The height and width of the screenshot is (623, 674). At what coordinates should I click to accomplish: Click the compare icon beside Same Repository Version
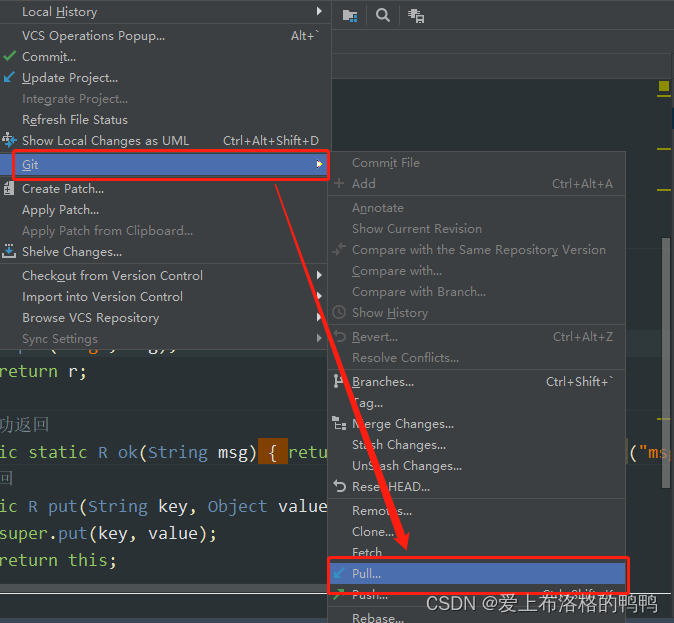[339, 249]
